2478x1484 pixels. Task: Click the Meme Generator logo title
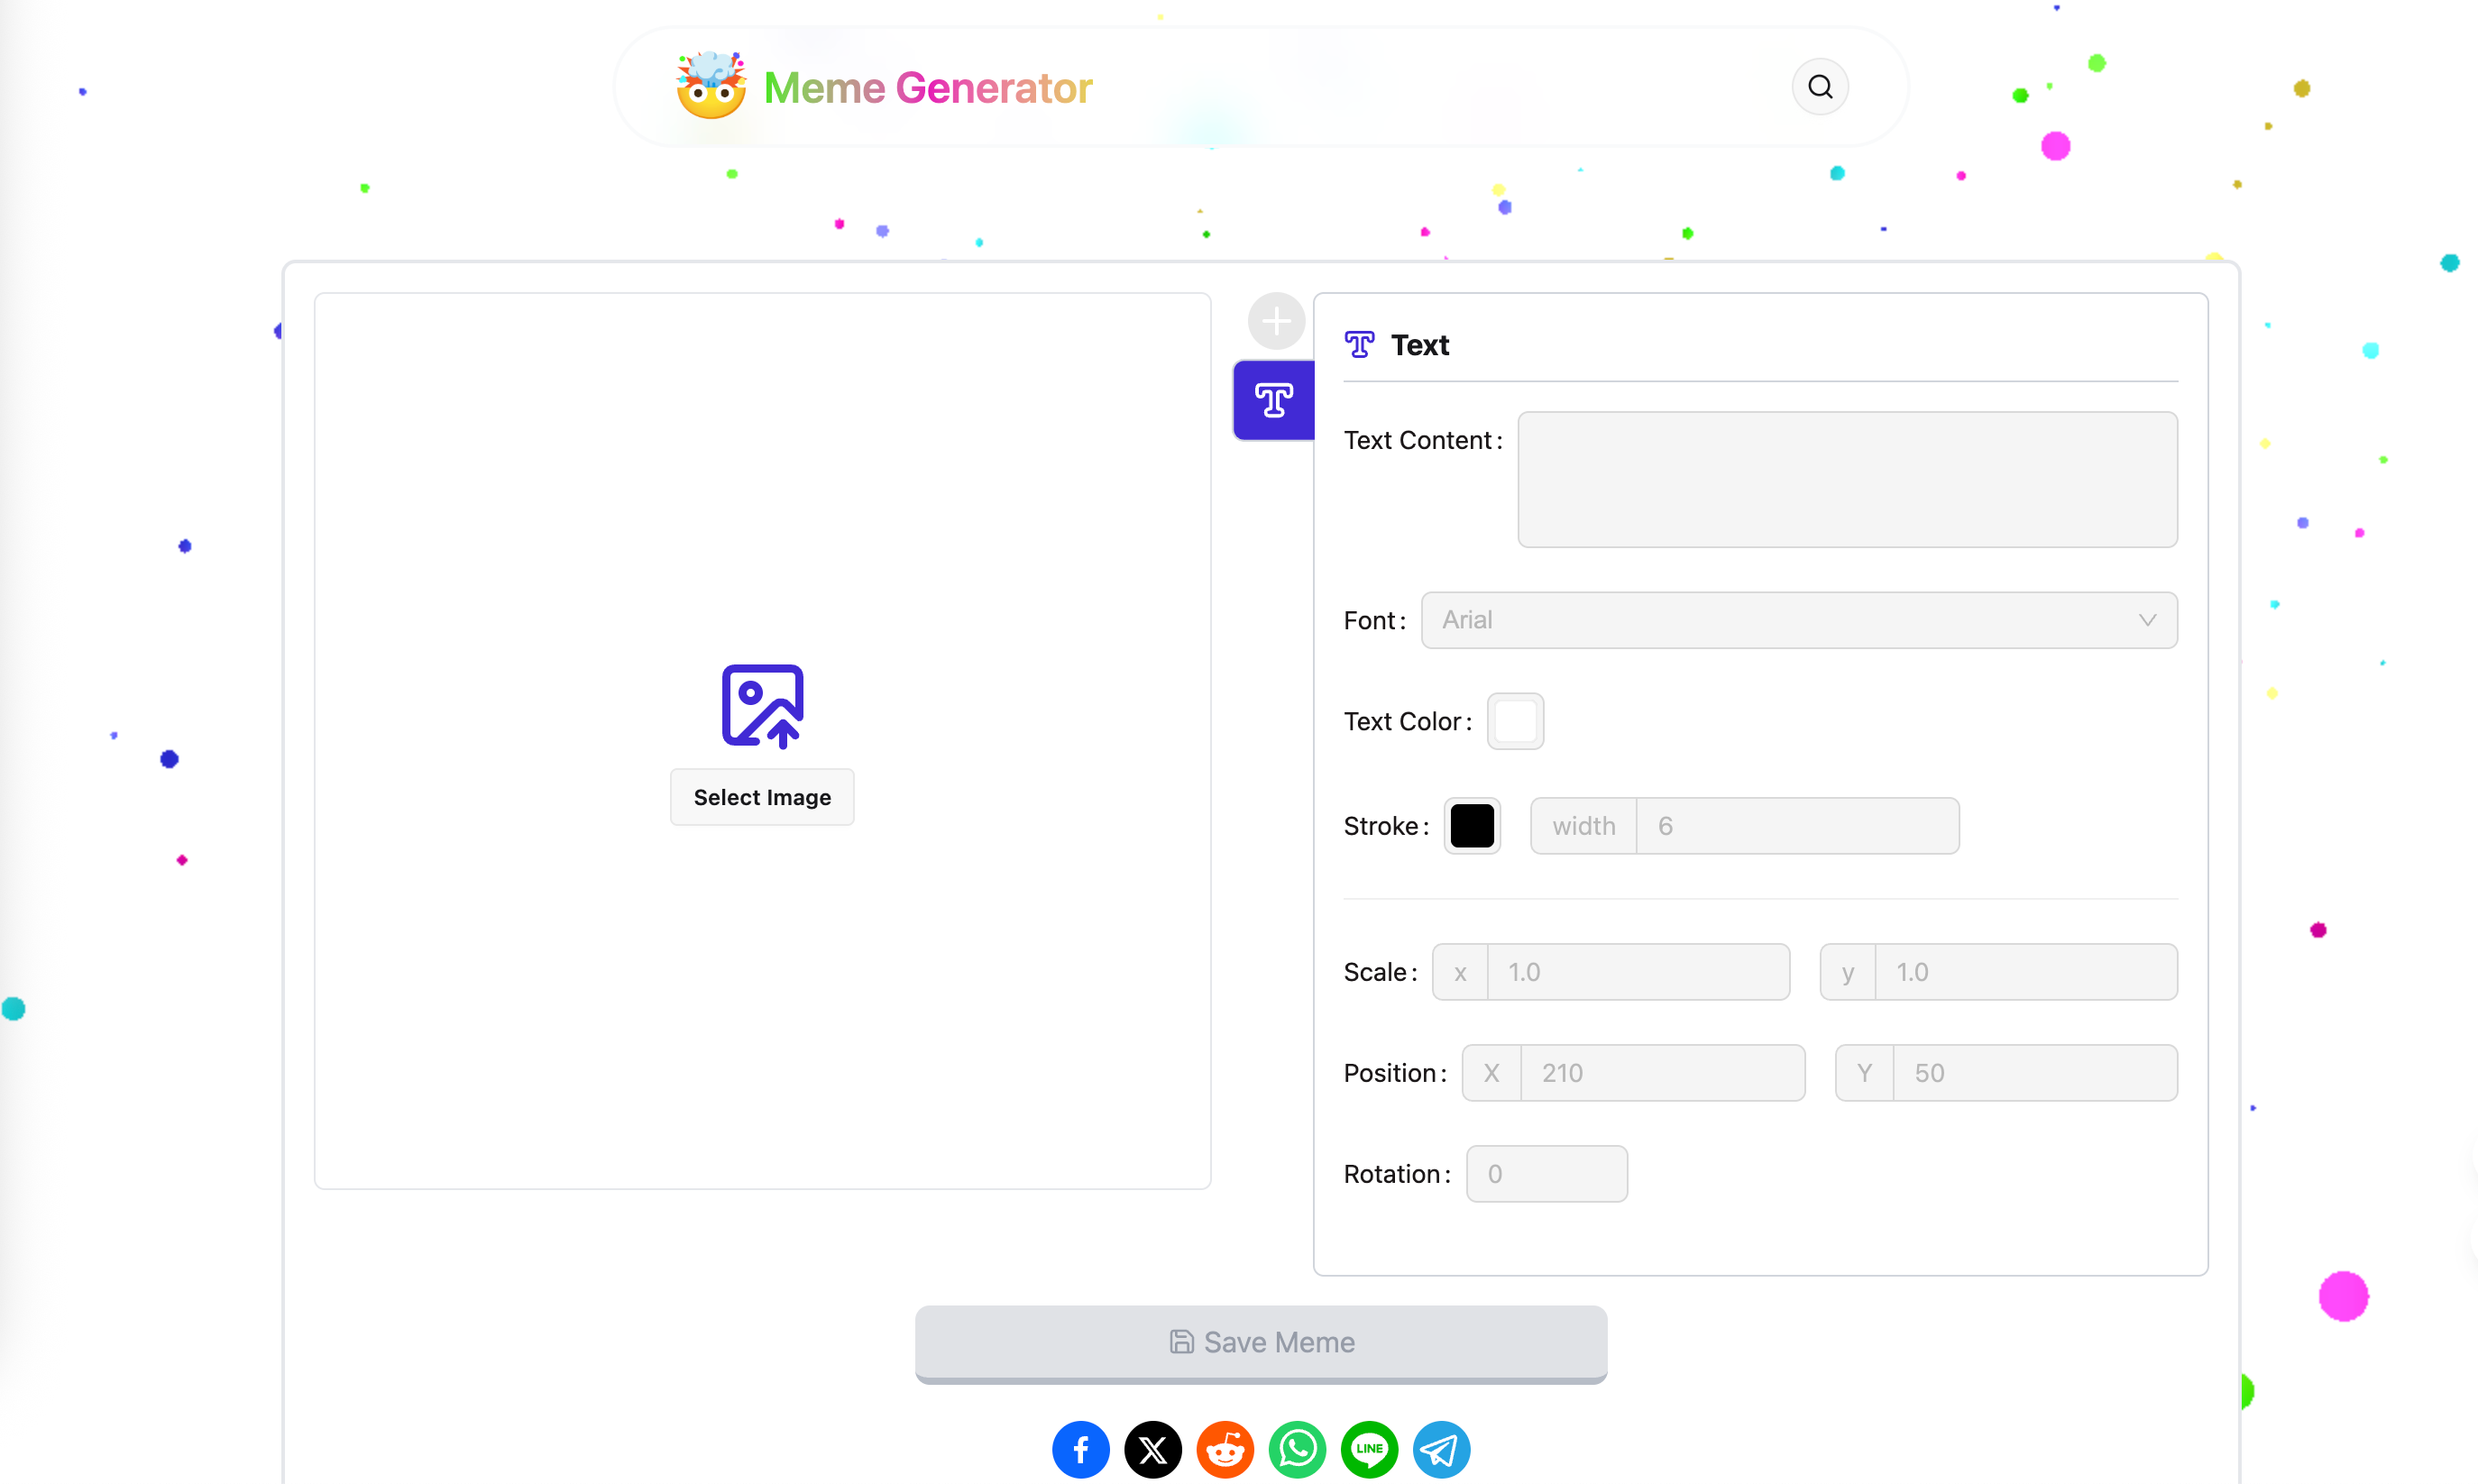pyautogui.click(x=927, y=88)
